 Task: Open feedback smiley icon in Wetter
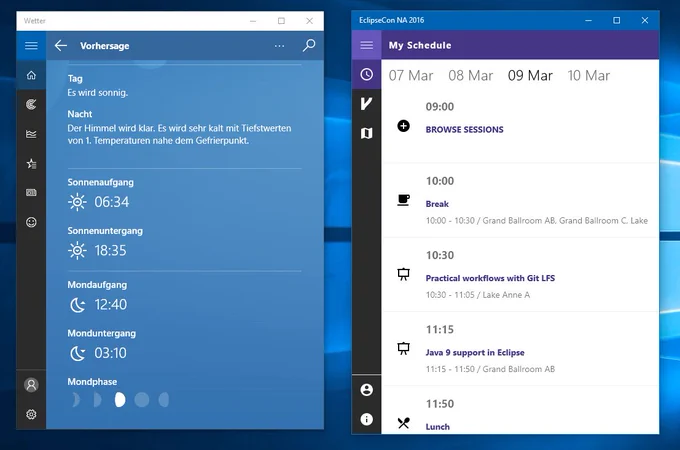pyautogui.click(x=31, y=222)
